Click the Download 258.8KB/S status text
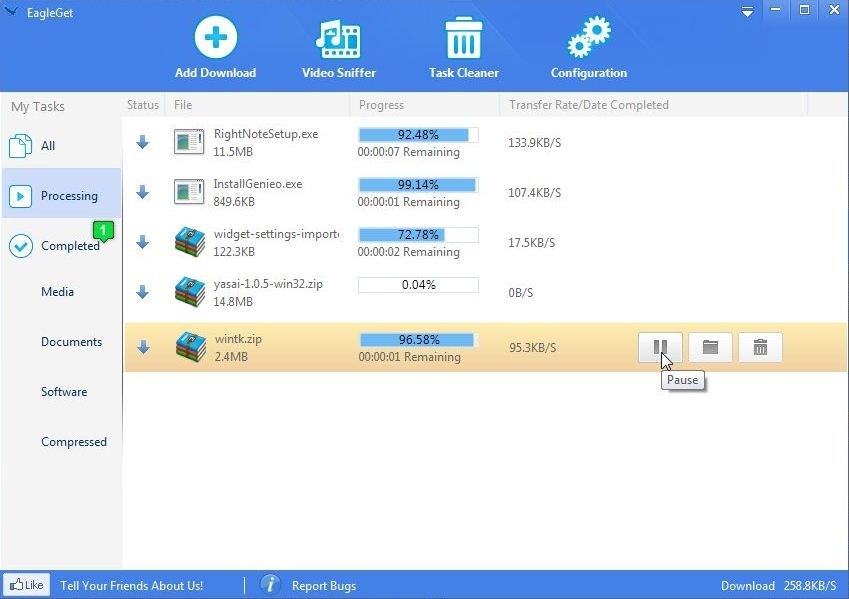This screenshot has height=599, width=849. coord(778,585)
